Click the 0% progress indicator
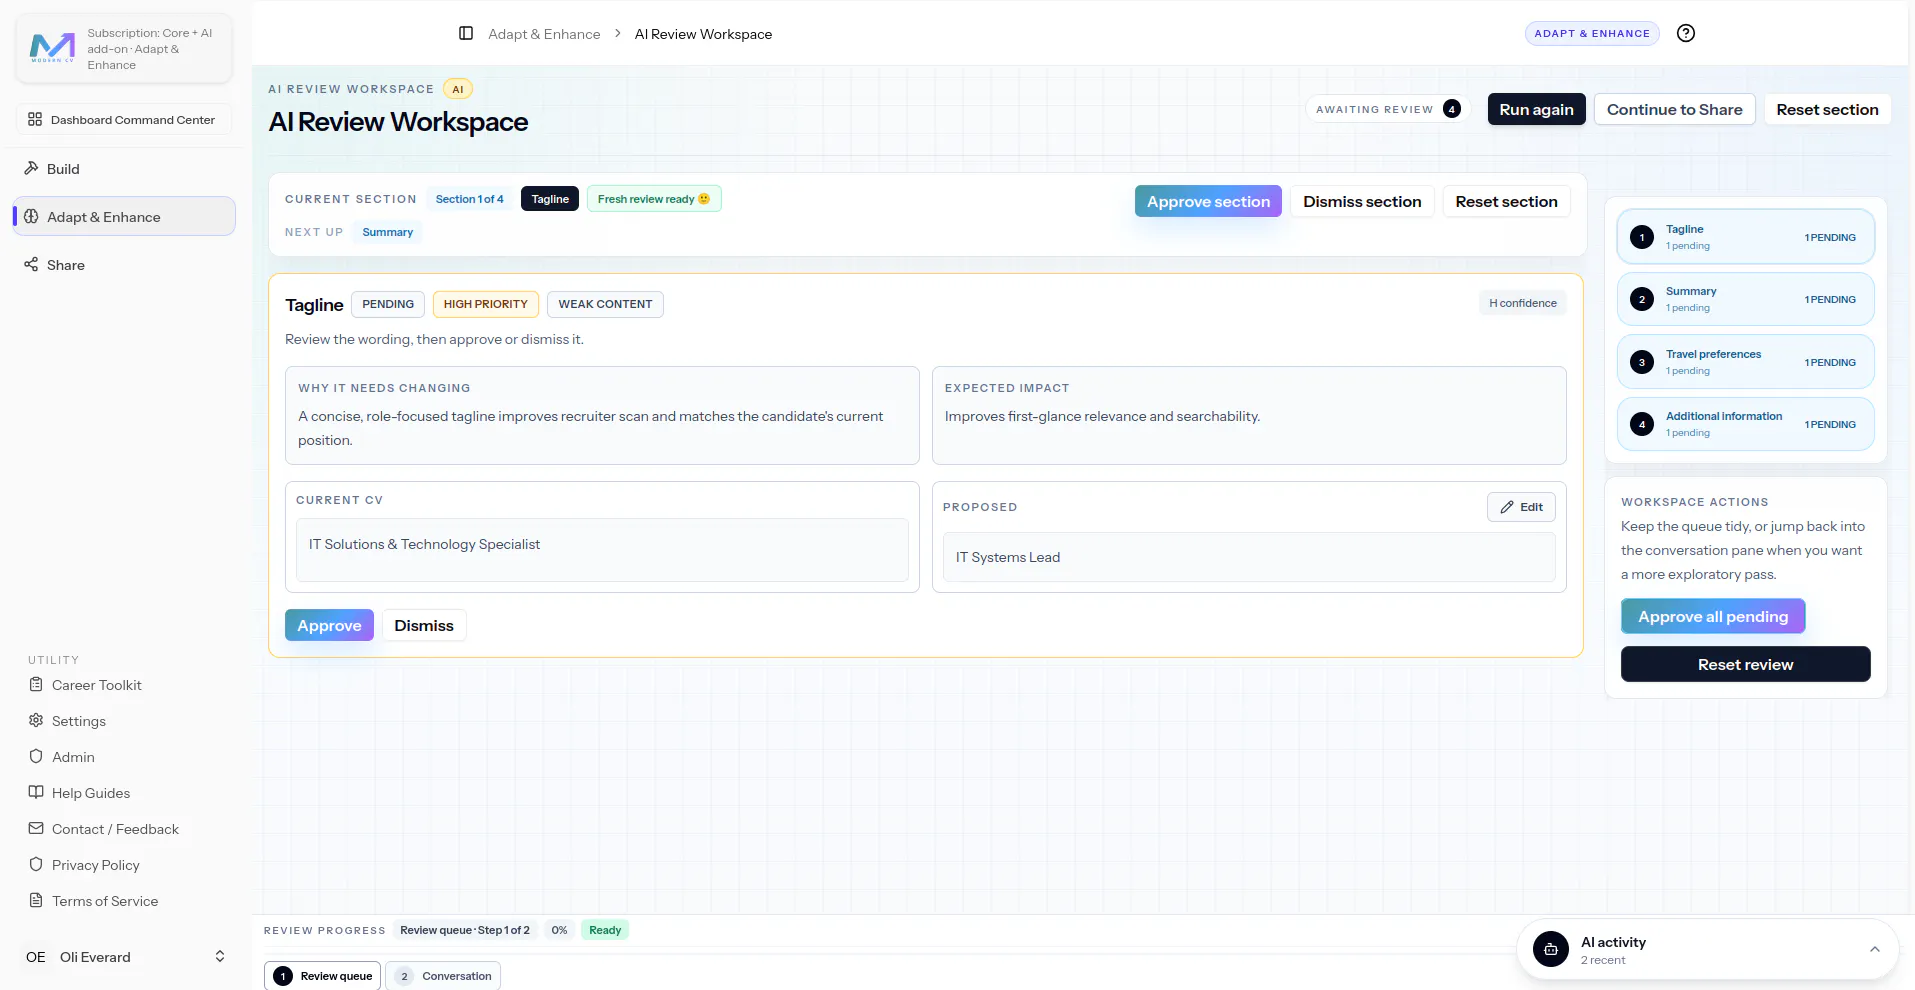 click(x=559, y=930)
